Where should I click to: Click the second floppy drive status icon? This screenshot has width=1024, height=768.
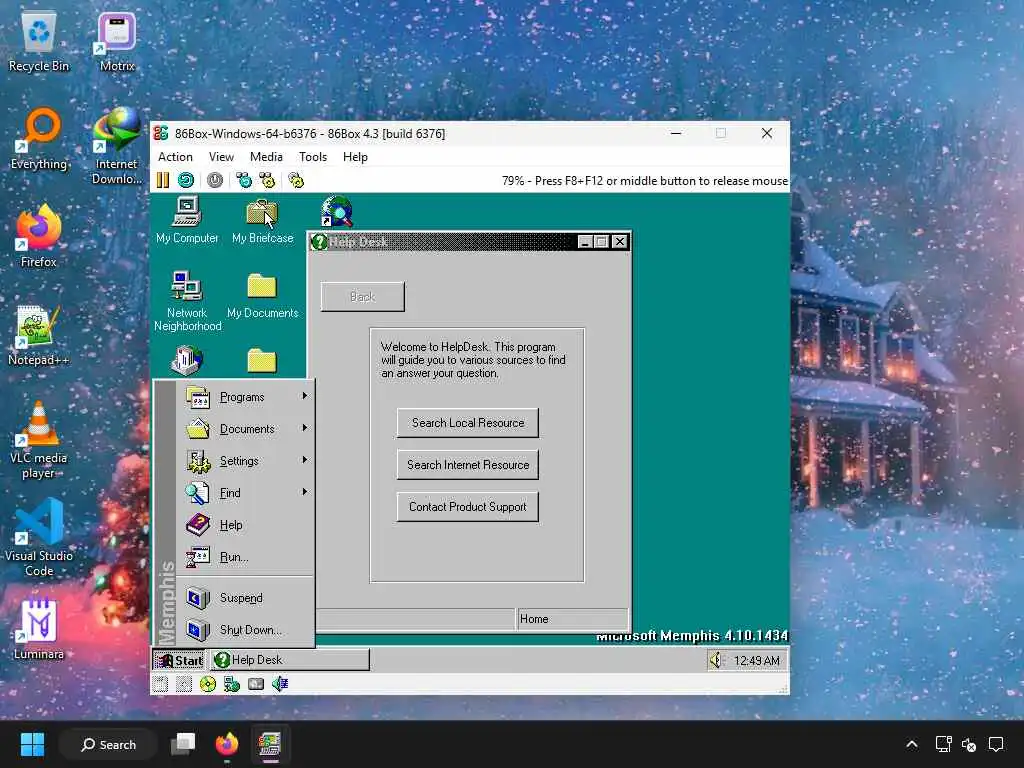pos(184,684)
